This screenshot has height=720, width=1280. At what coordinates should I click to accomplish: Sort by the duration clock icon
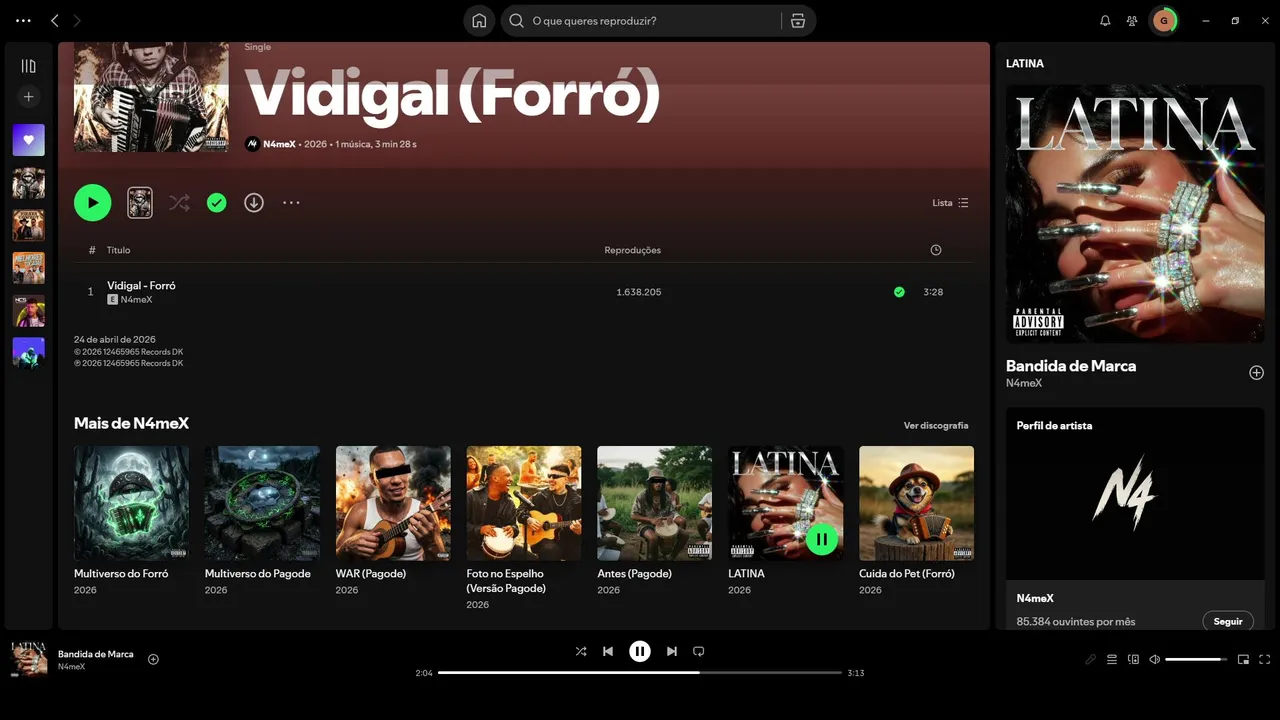[935, 250]
